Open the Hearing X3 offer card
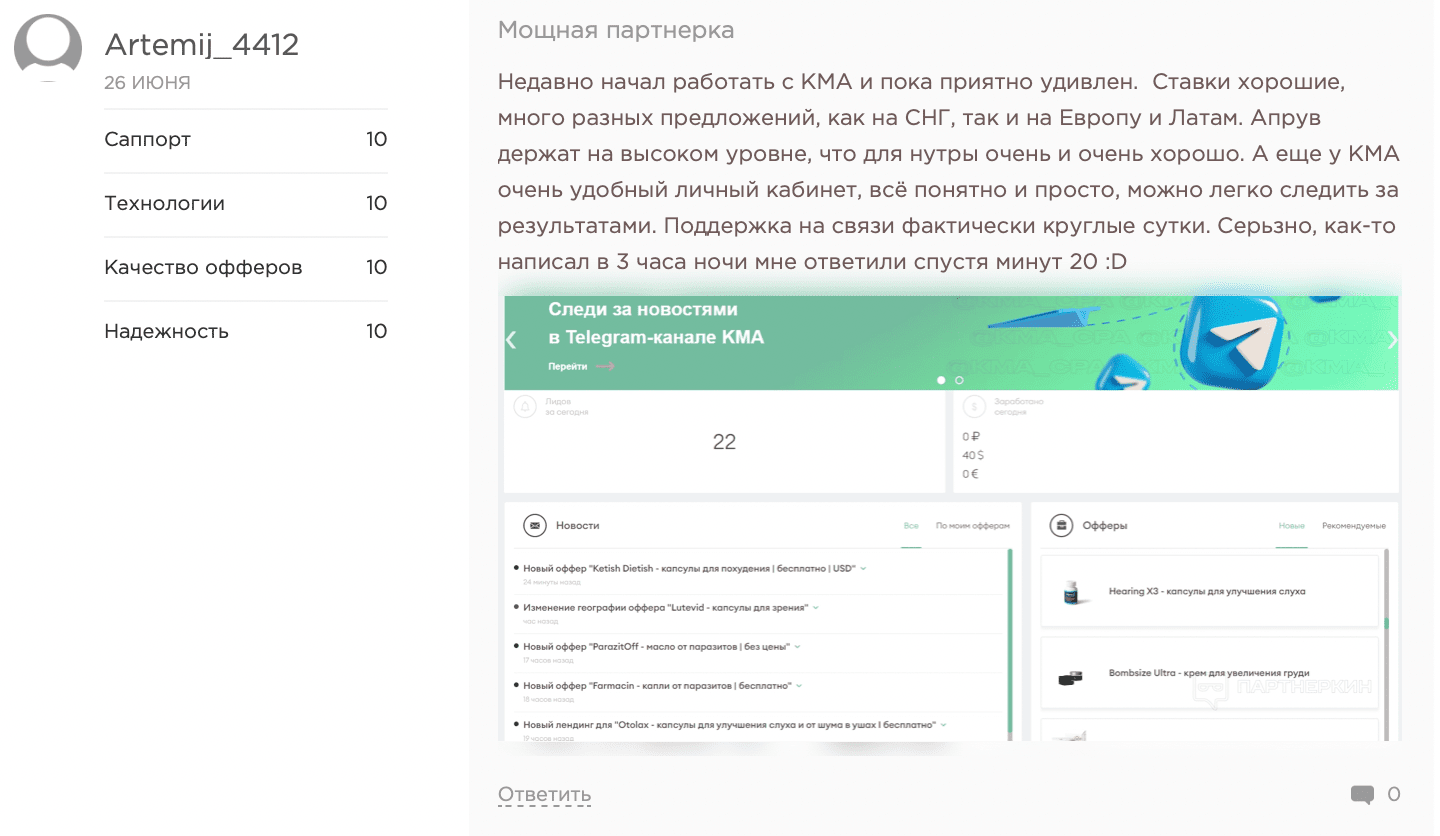Screen dimensions: 1440x836 click(1209, 591)
